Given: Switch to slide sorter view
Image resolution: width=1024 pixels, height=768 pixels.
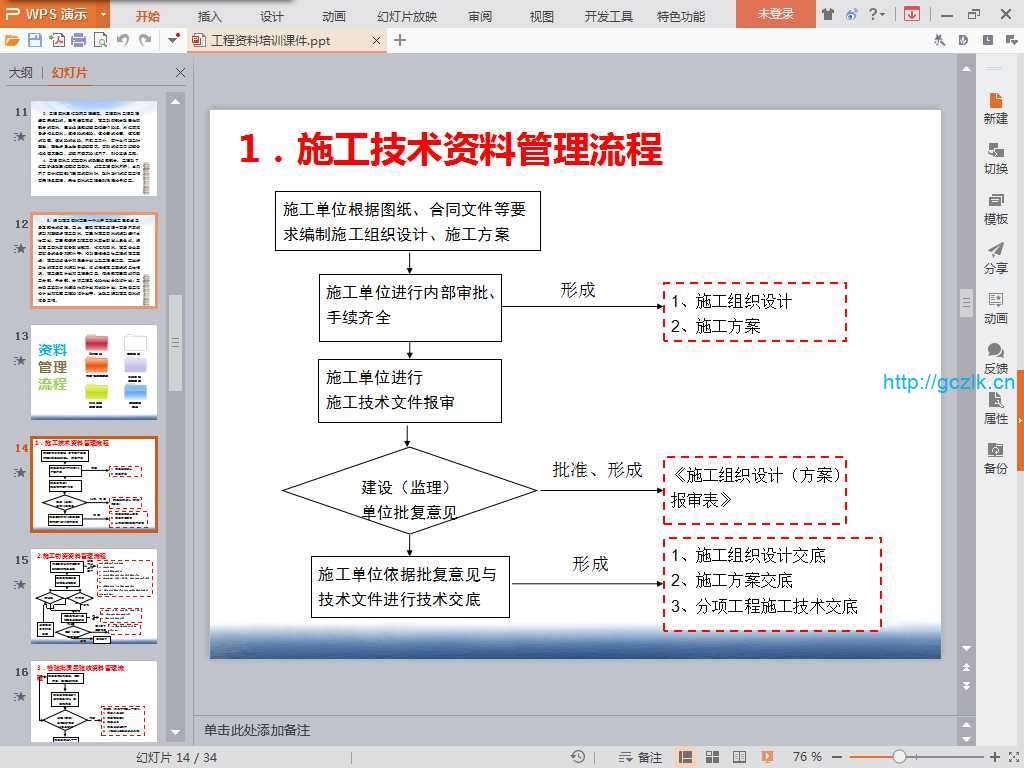Looking at the screenshot, I should (x=712, y=757).
